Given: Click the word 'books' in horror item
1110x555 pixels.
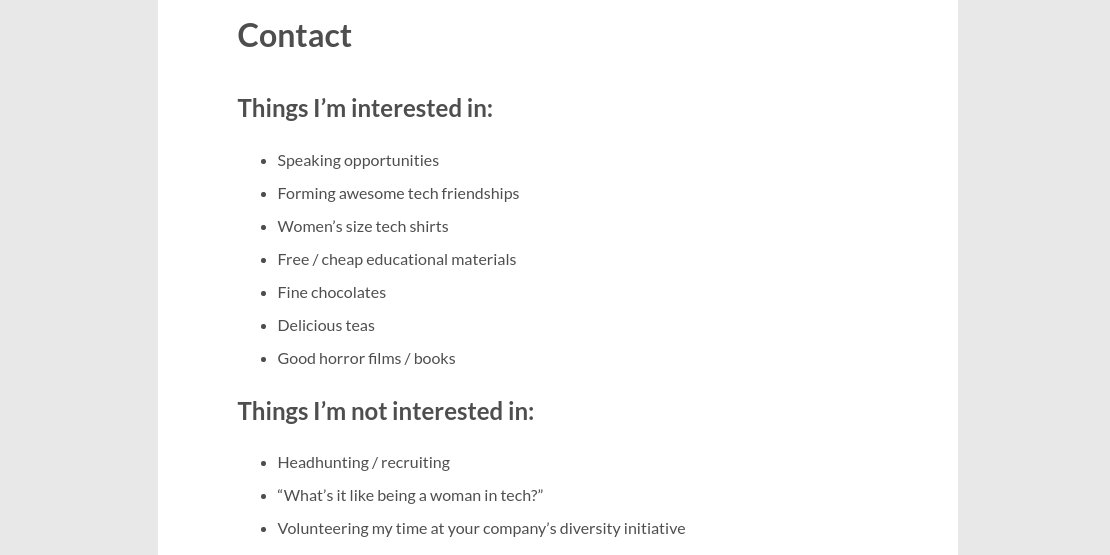Looking at the screenshot, I should point(434,358).
